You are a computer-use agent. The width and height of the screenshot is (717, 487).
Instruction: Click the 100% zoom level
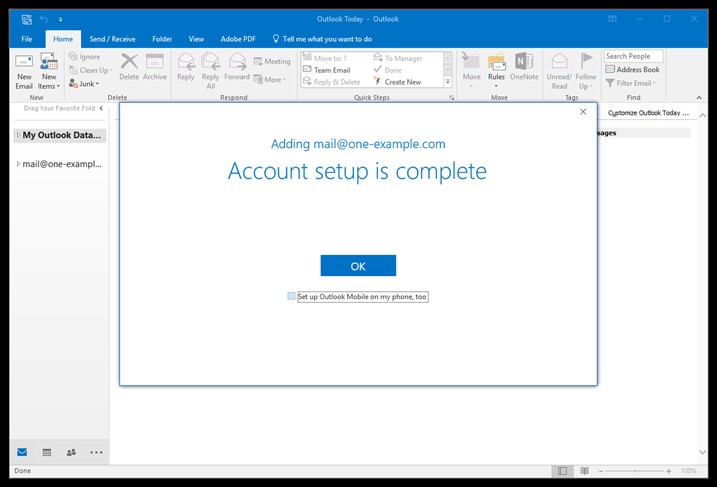tap(688, 471)
